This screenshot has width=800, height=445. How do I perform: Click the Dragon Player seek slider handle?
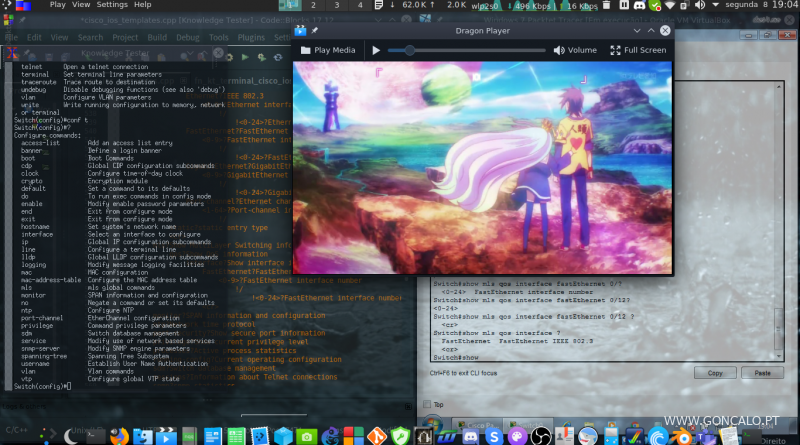tap(409, 49)
